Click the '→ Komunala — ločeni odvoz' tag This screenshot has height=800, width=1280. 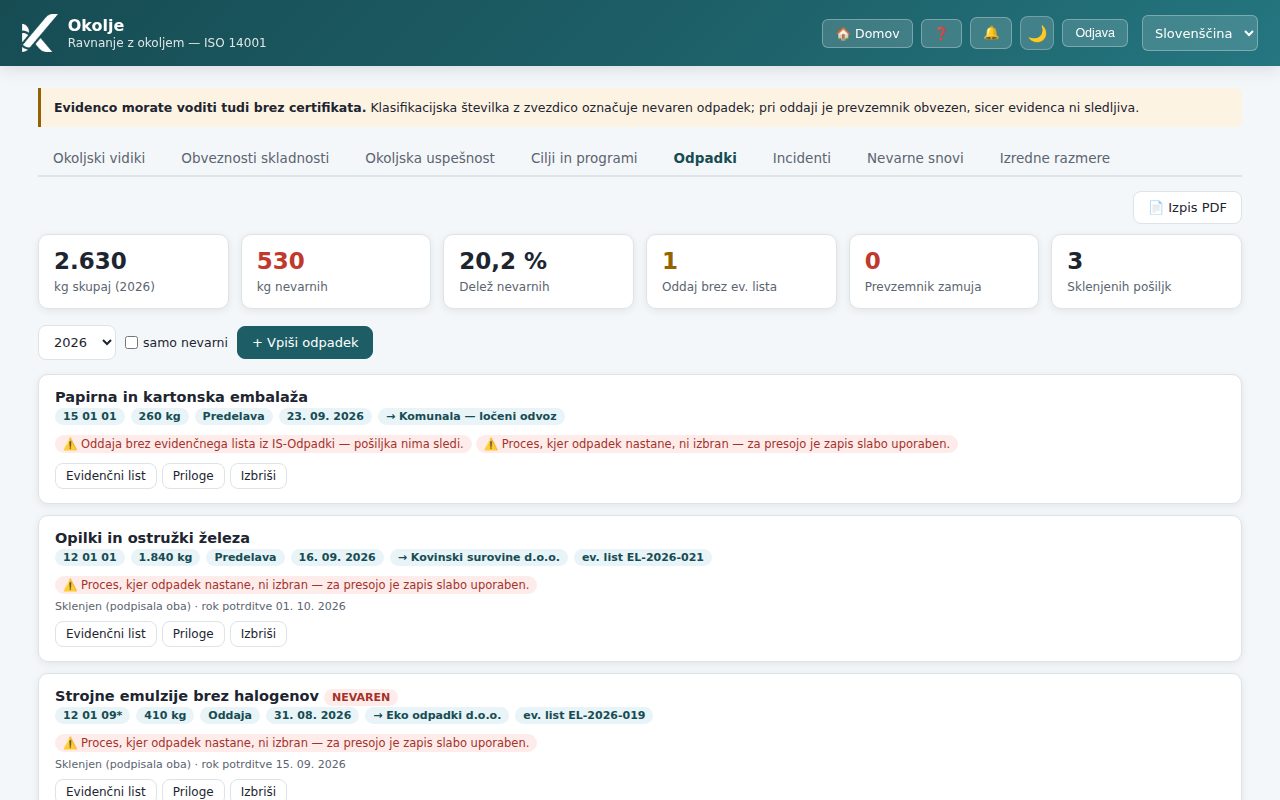coord(471,416)
